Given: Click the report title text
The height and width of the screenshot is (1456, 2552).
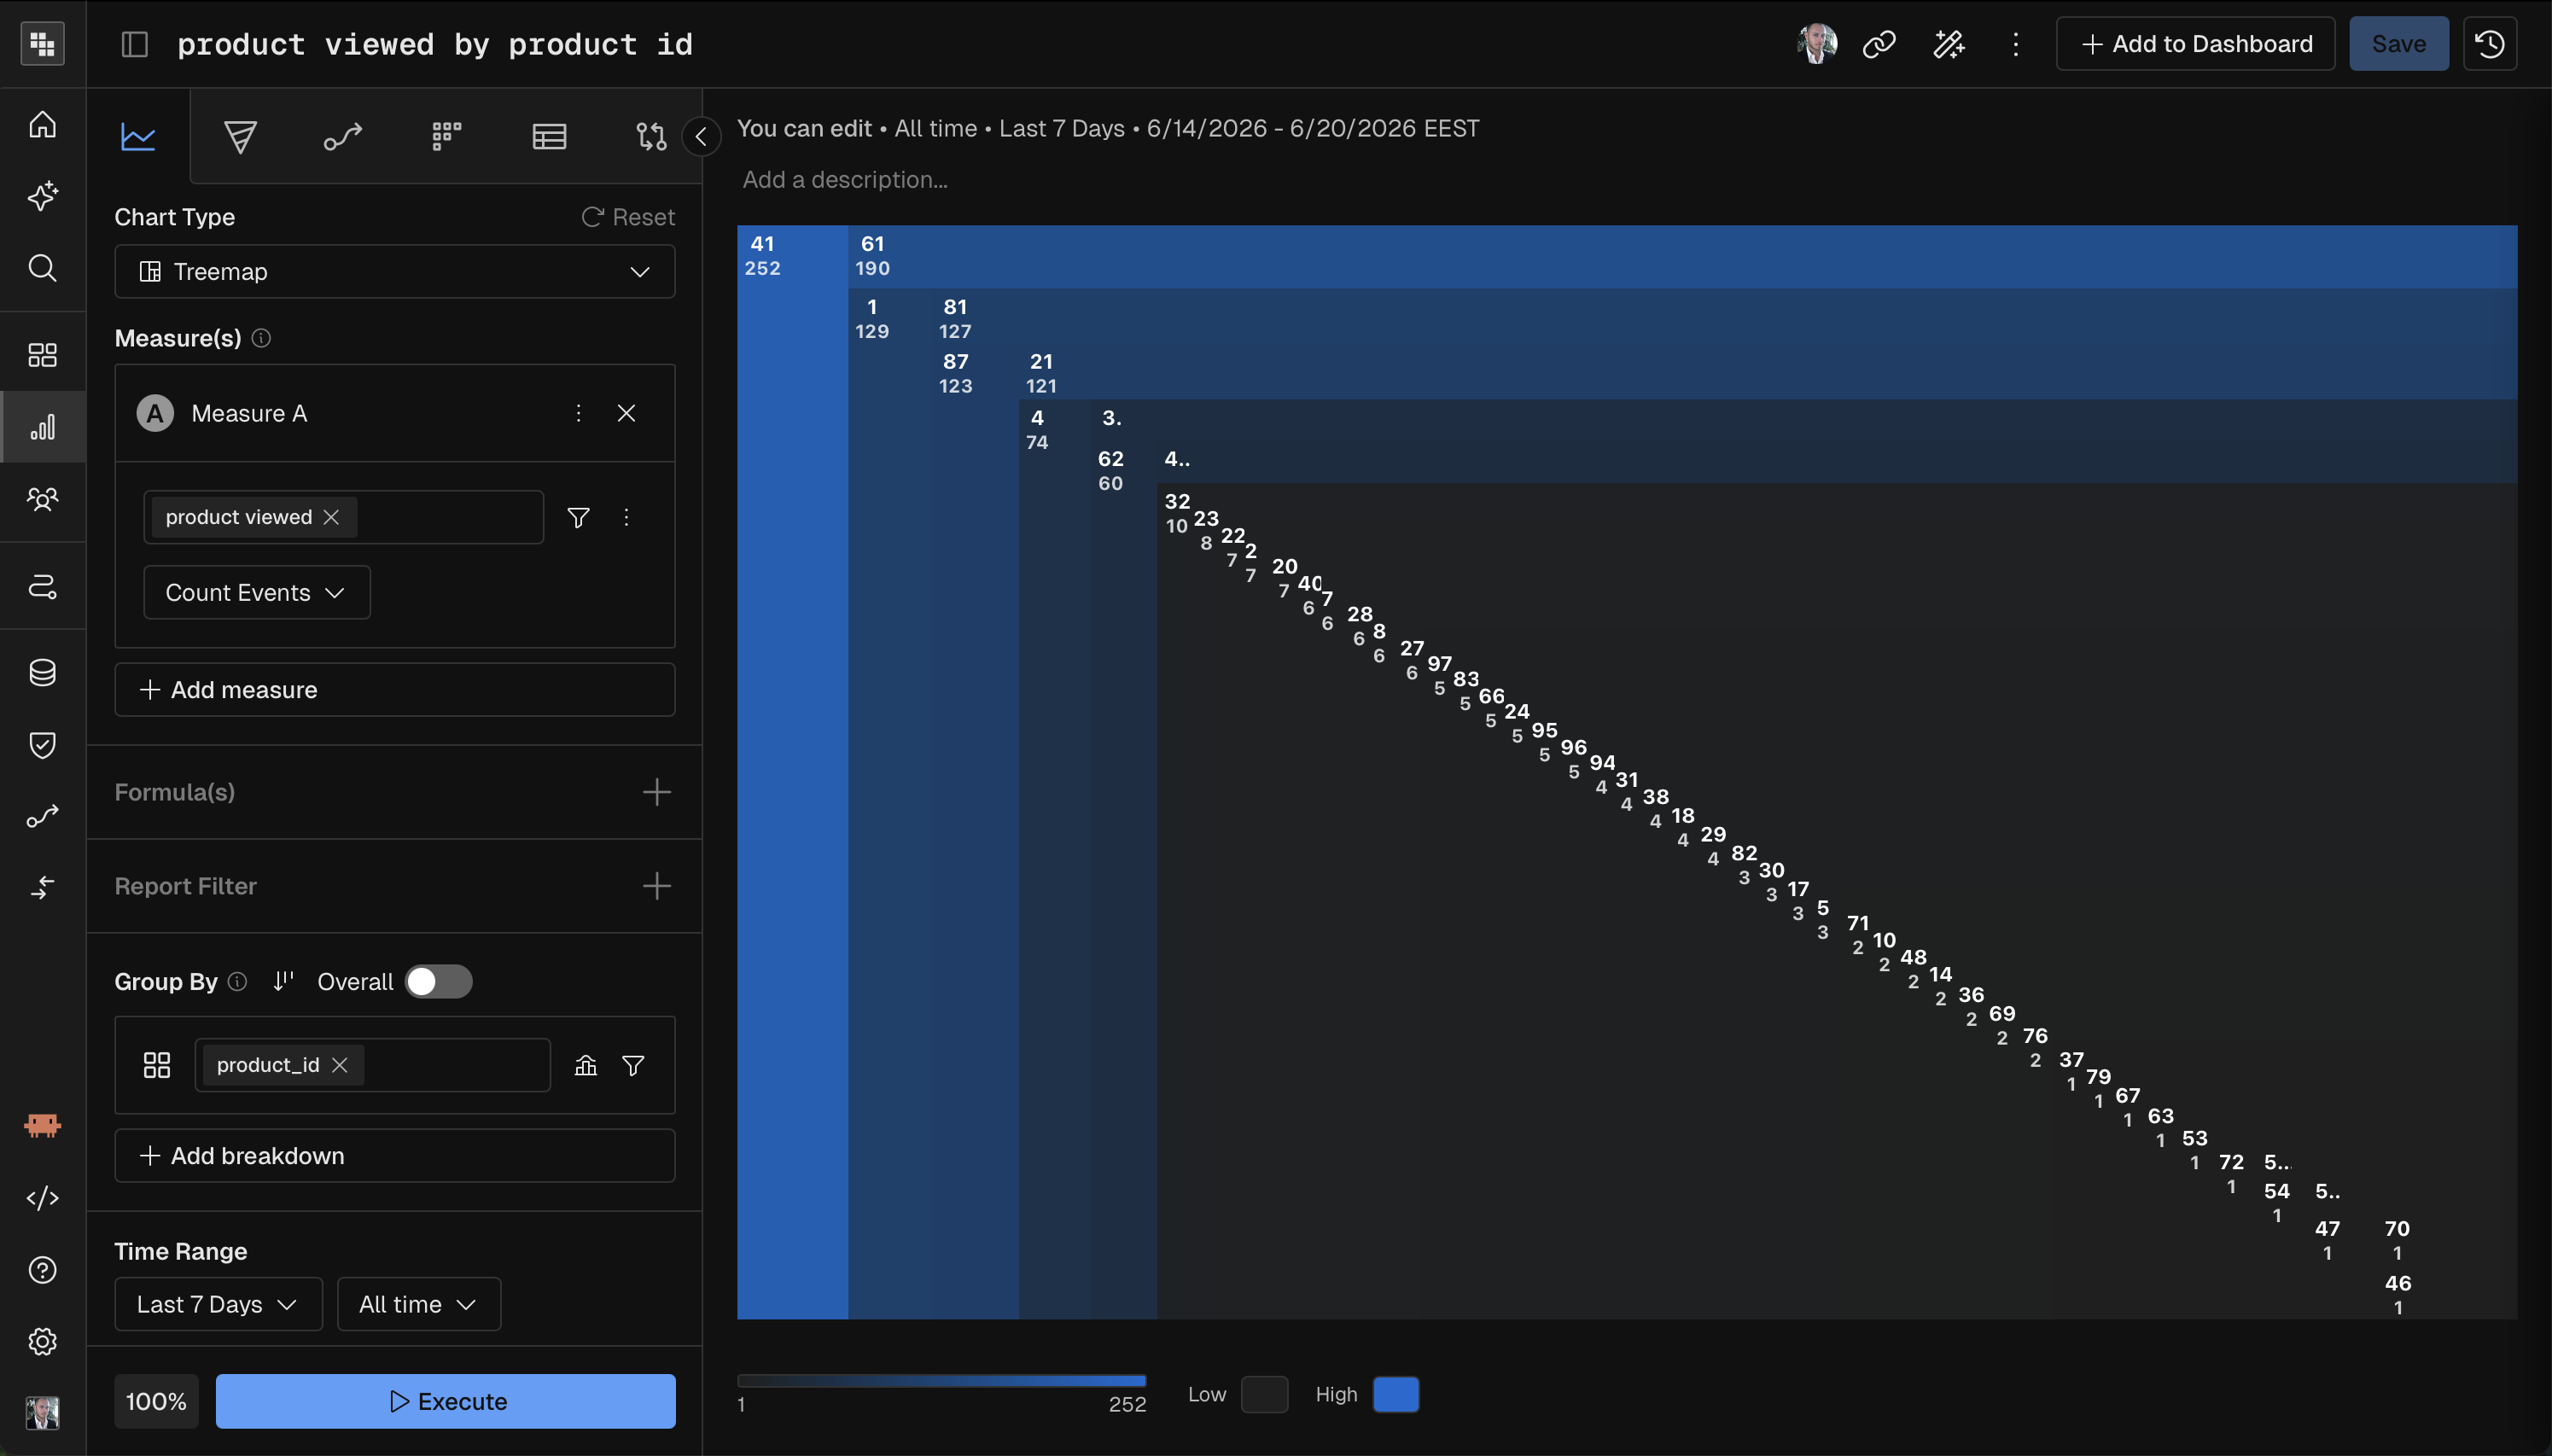Looking at the screenshot, I should [435, 44].
